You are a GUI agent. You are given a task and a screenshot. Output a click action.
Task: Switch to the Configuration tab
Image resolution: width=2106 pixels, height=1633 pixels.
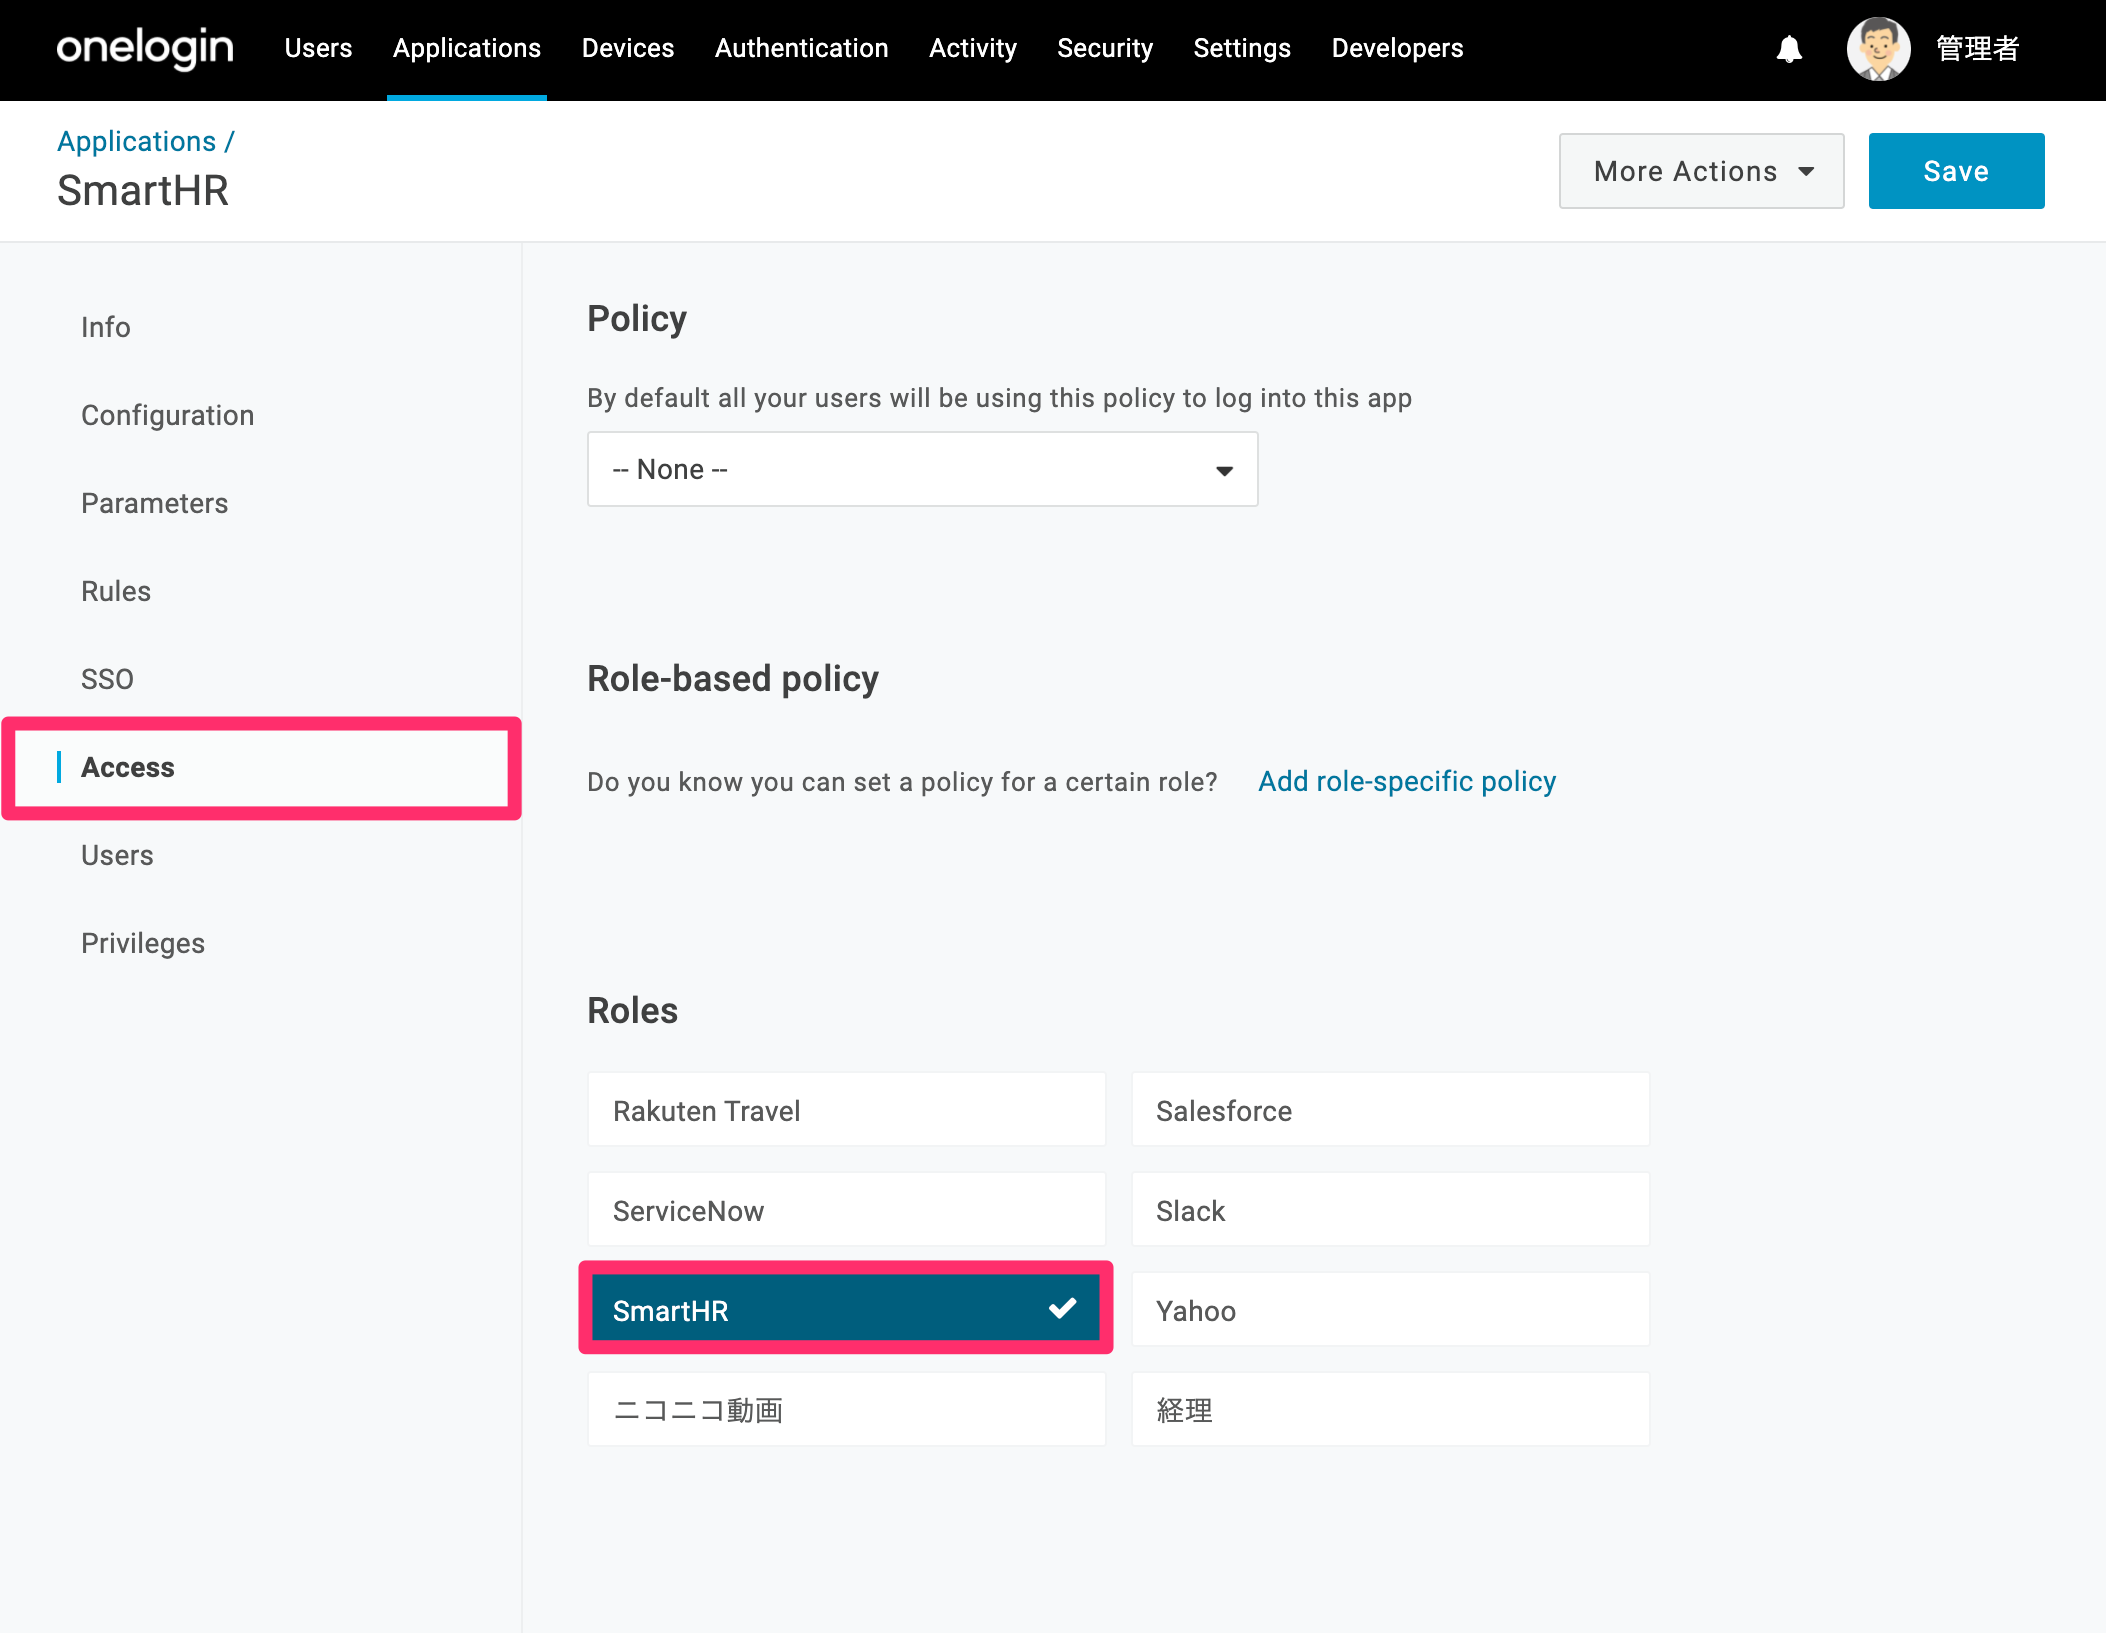[168, 415]
